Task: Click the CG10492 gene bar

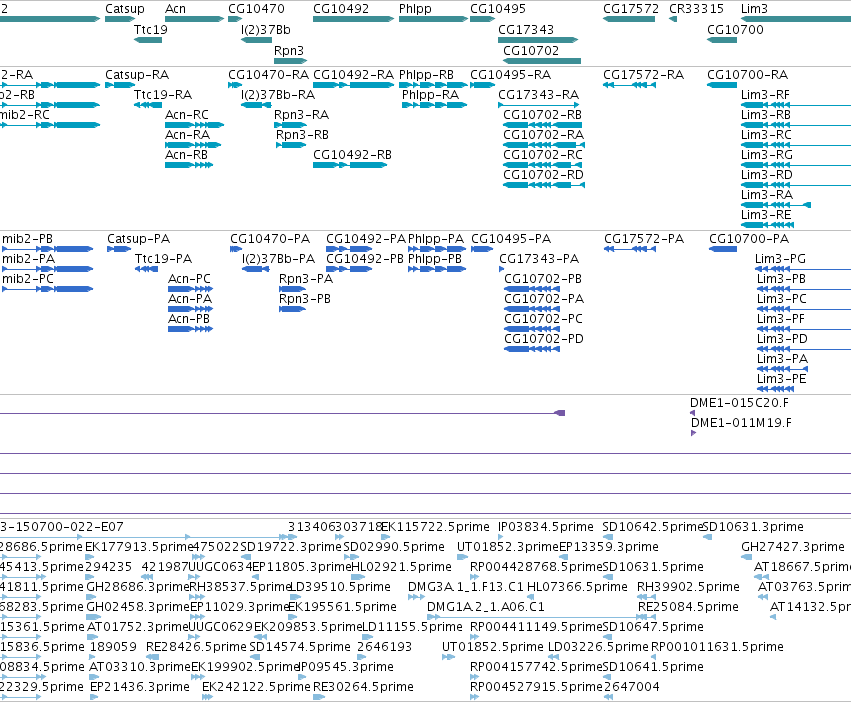Action: point(353,19)
